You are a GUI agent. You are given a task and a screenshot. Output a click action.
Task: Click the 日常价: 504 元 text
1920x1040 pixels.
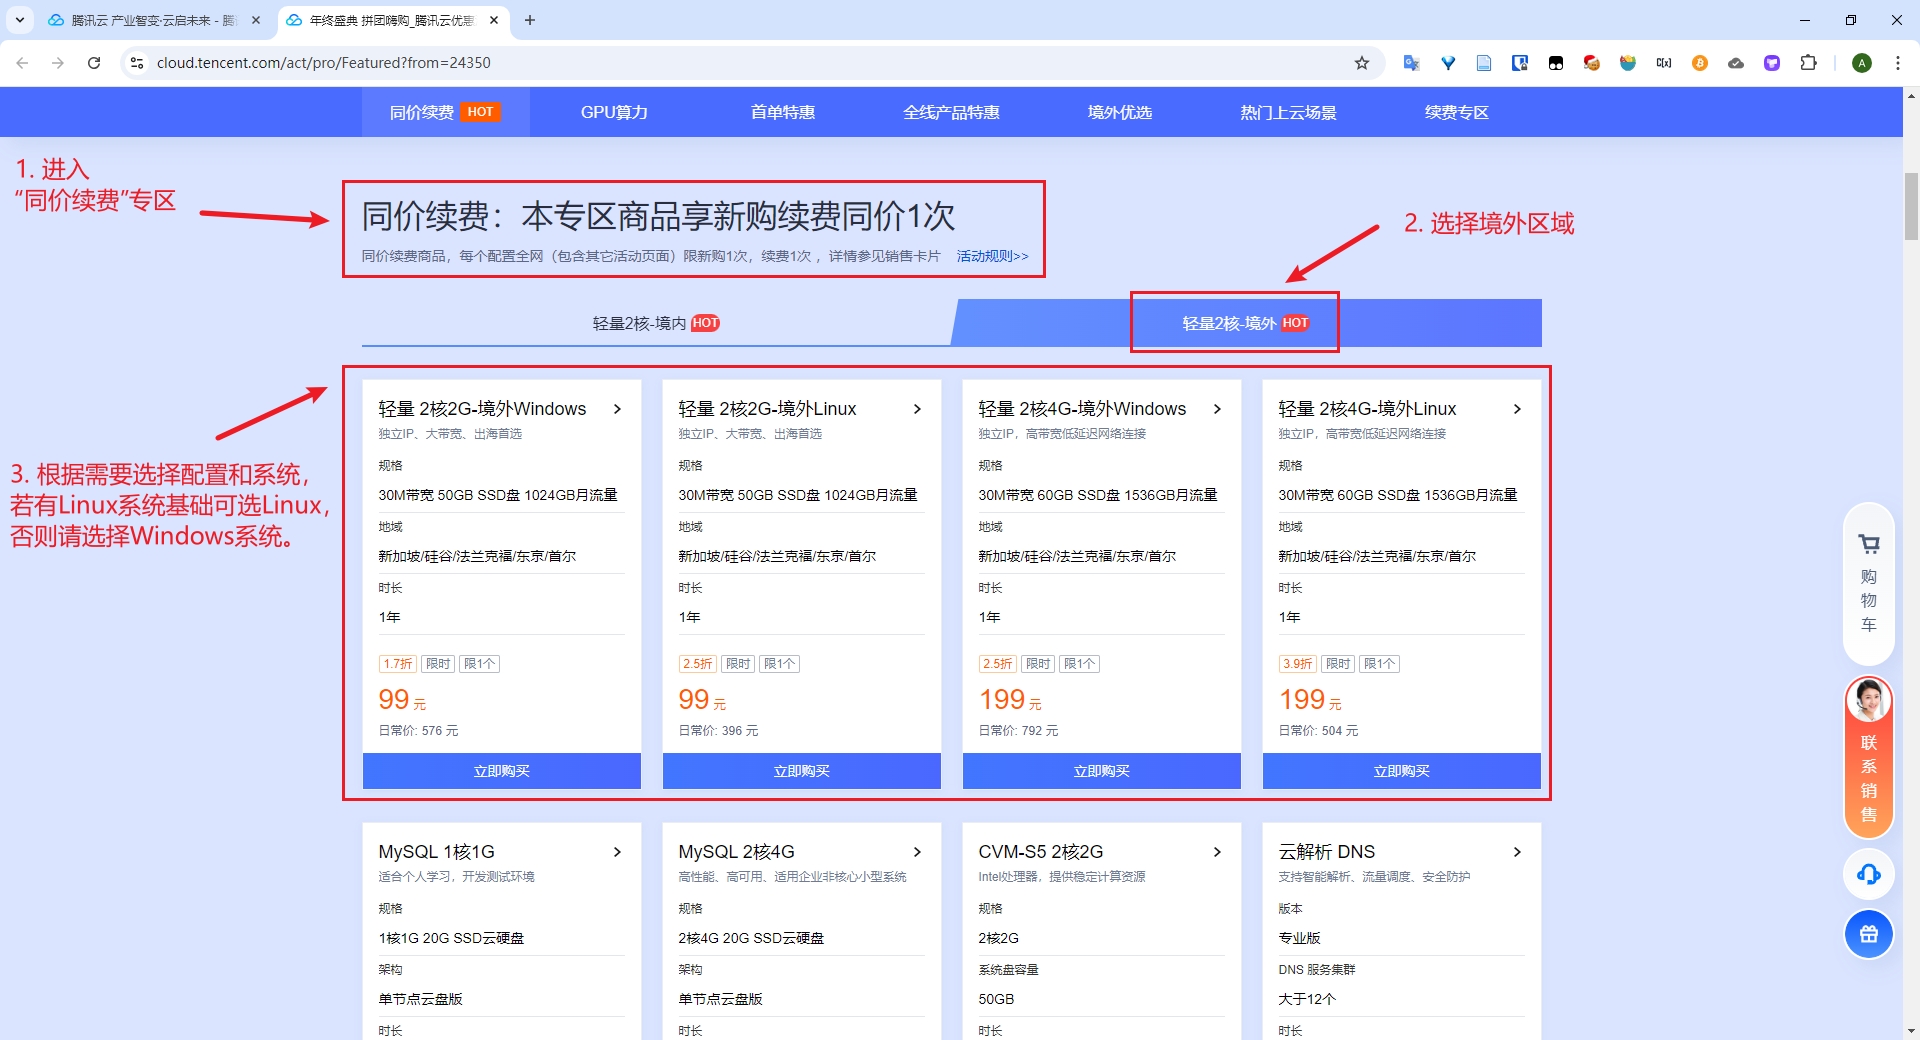coord(1318,731)
